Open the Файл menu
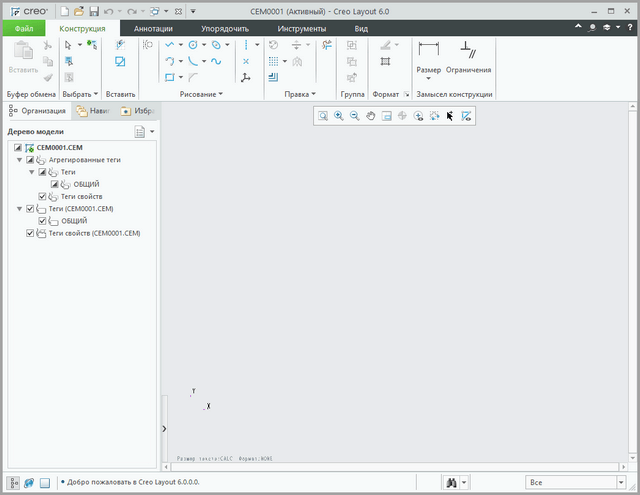640x495 pixels. 23,29
